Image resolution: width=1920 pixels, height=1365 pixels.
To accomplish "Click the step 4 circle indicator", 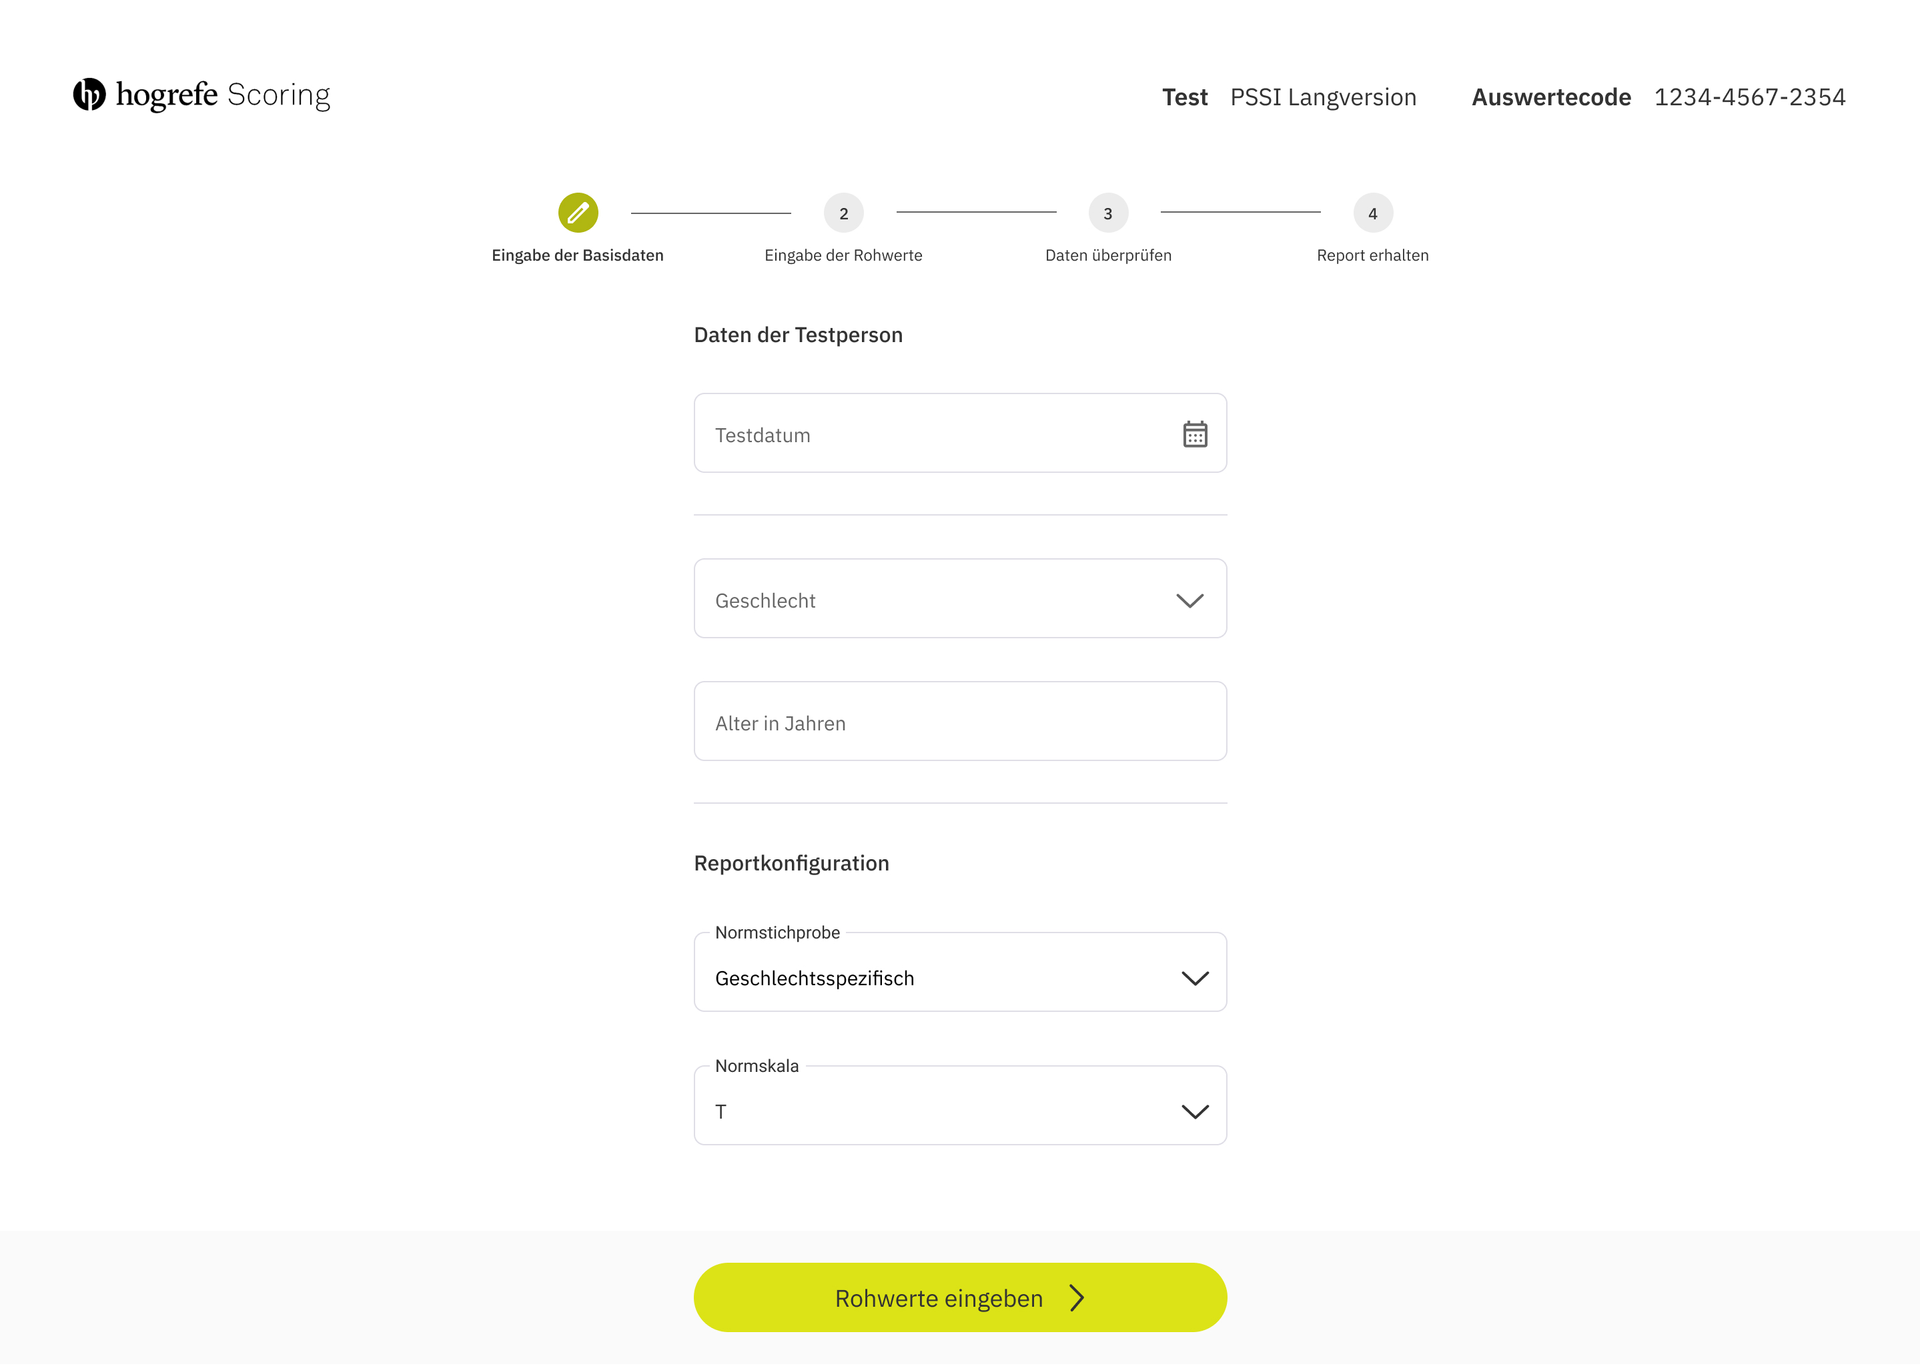I will 1373,213.
